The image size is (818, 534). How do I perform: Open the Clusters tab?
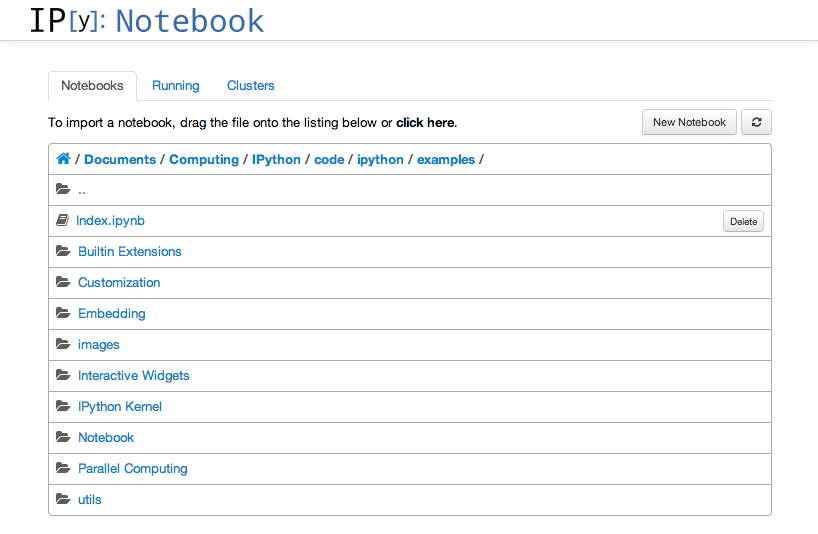pyautogui.click(x=250, y=86)
